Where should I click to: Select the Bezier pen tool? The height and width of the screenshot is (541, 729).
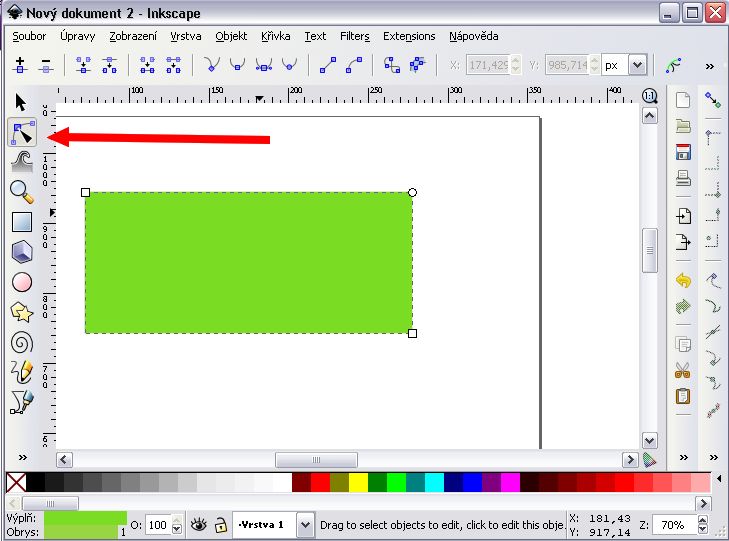tap(22, 402)
